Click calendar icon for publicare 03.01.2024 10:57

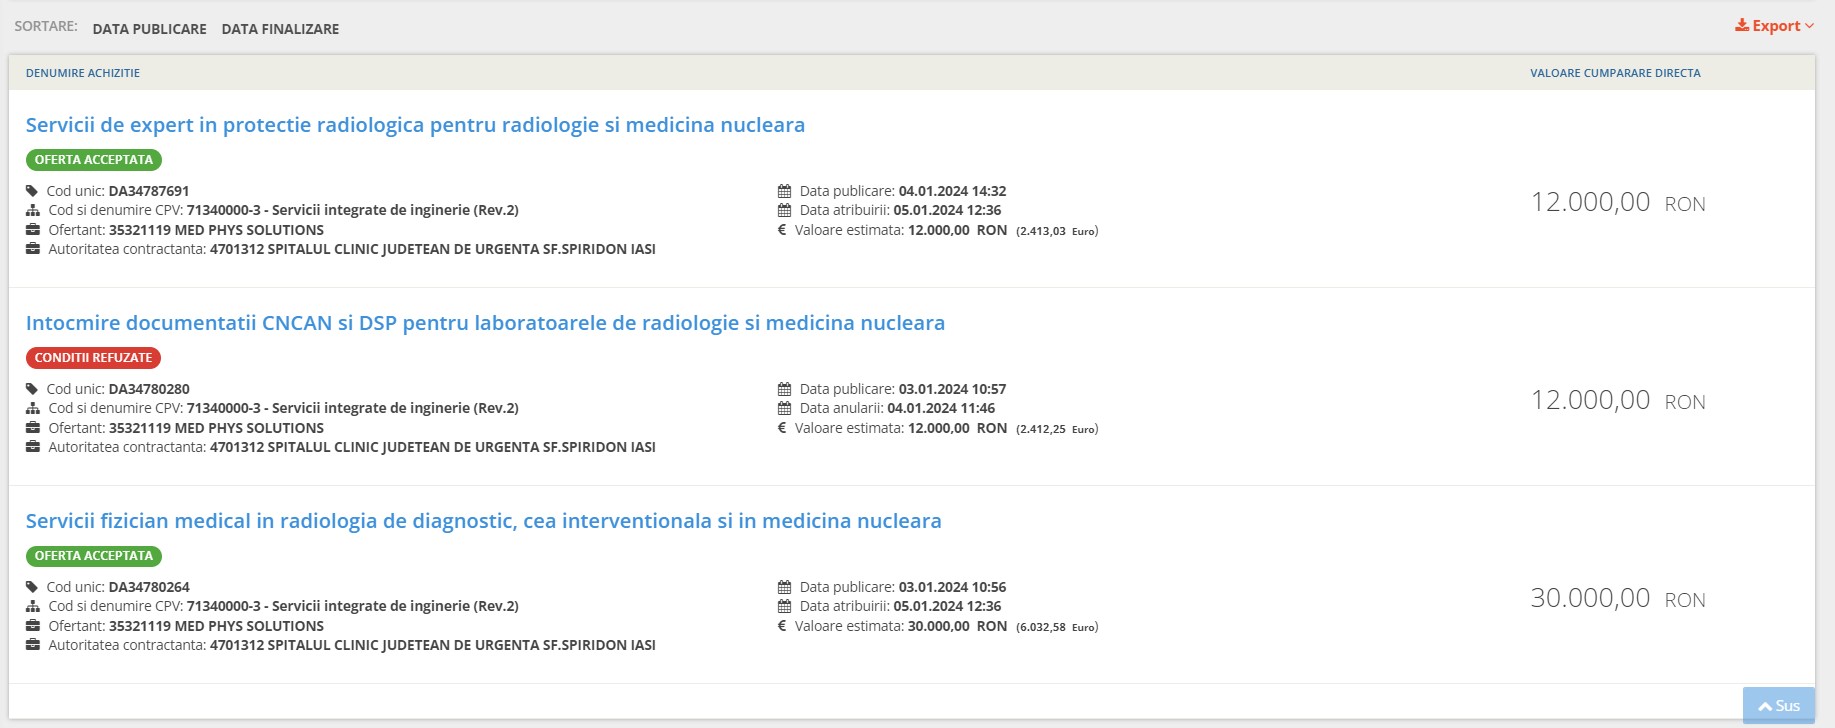click(x=784, y=389)
